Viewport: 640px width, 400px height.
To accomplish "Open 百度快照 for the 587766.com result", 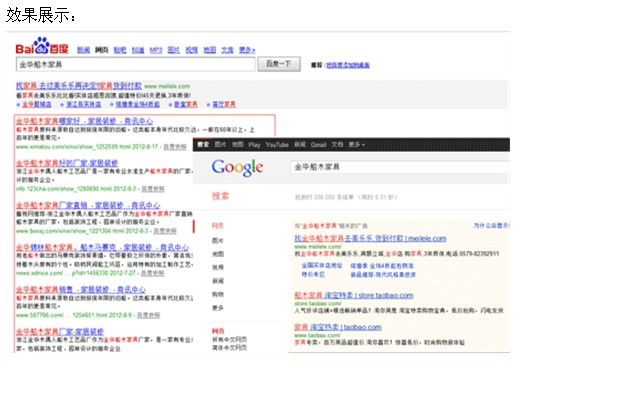I will pos(148,316).
